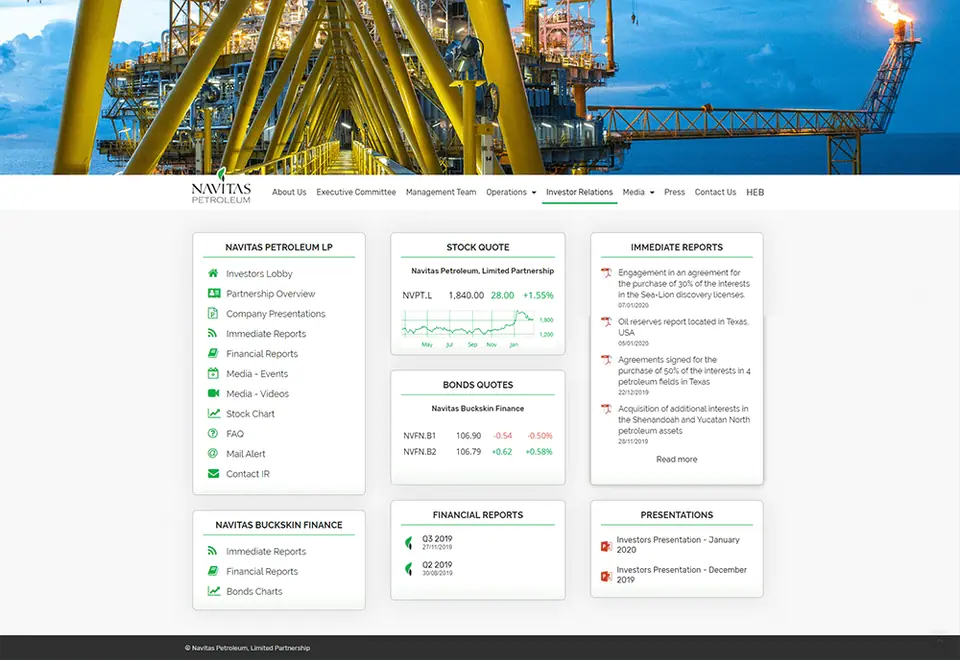Viewport: 960px width, 660px height.
Task: Open Company Presentations link
Action: [276, 313]
